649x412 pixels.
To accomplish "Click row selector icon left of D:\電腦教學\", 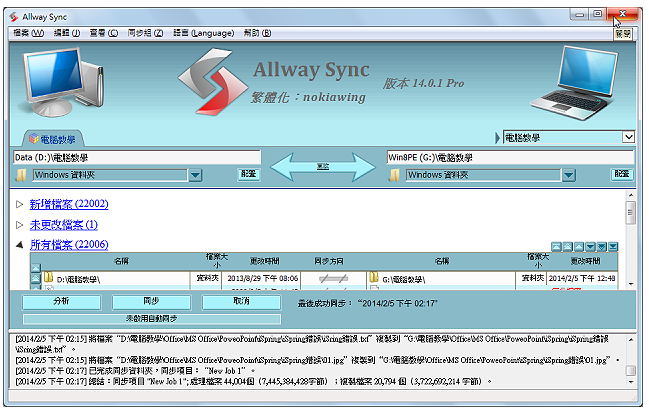I will click(36, 279).
